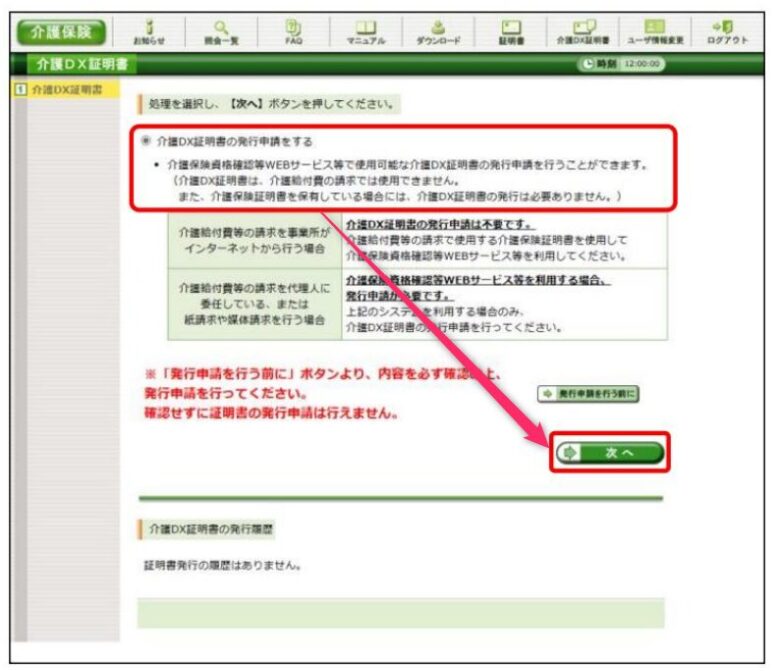This screenshot has width=780, height=671.
Task: Click the 介護DX証明書の発行履歴 section heading
Action: click(x=211, y=527)
